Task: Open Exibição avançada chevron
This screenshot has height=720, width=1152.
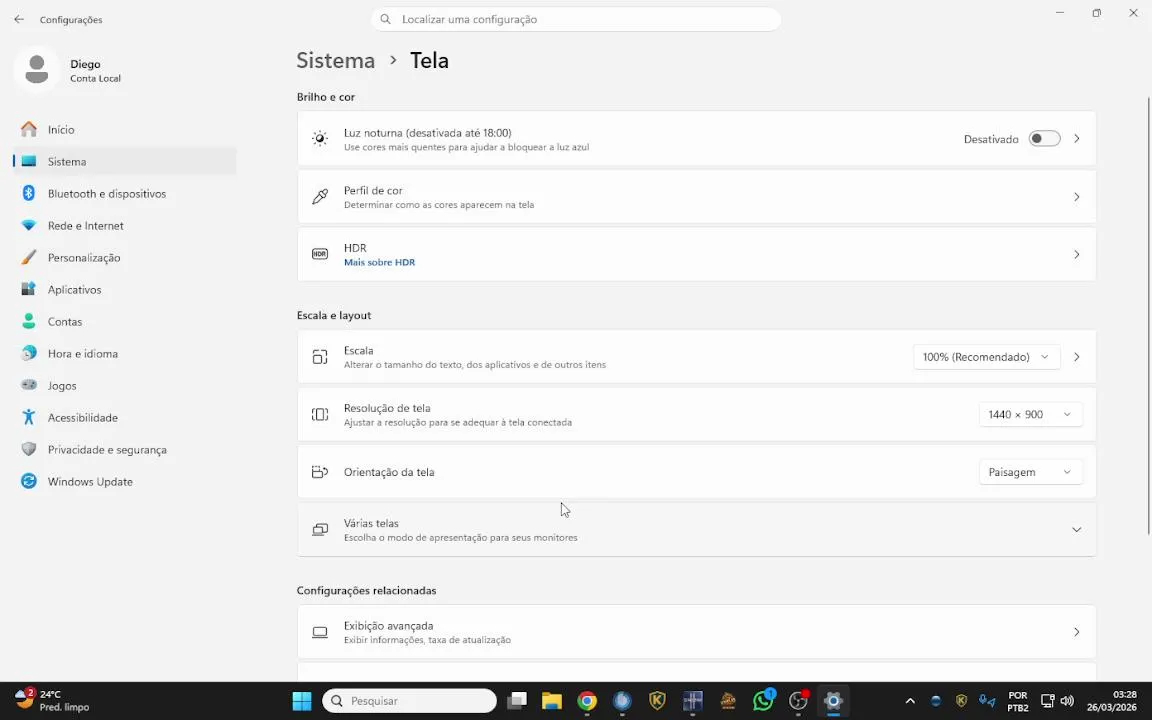Action: [x=1076, y=632]
